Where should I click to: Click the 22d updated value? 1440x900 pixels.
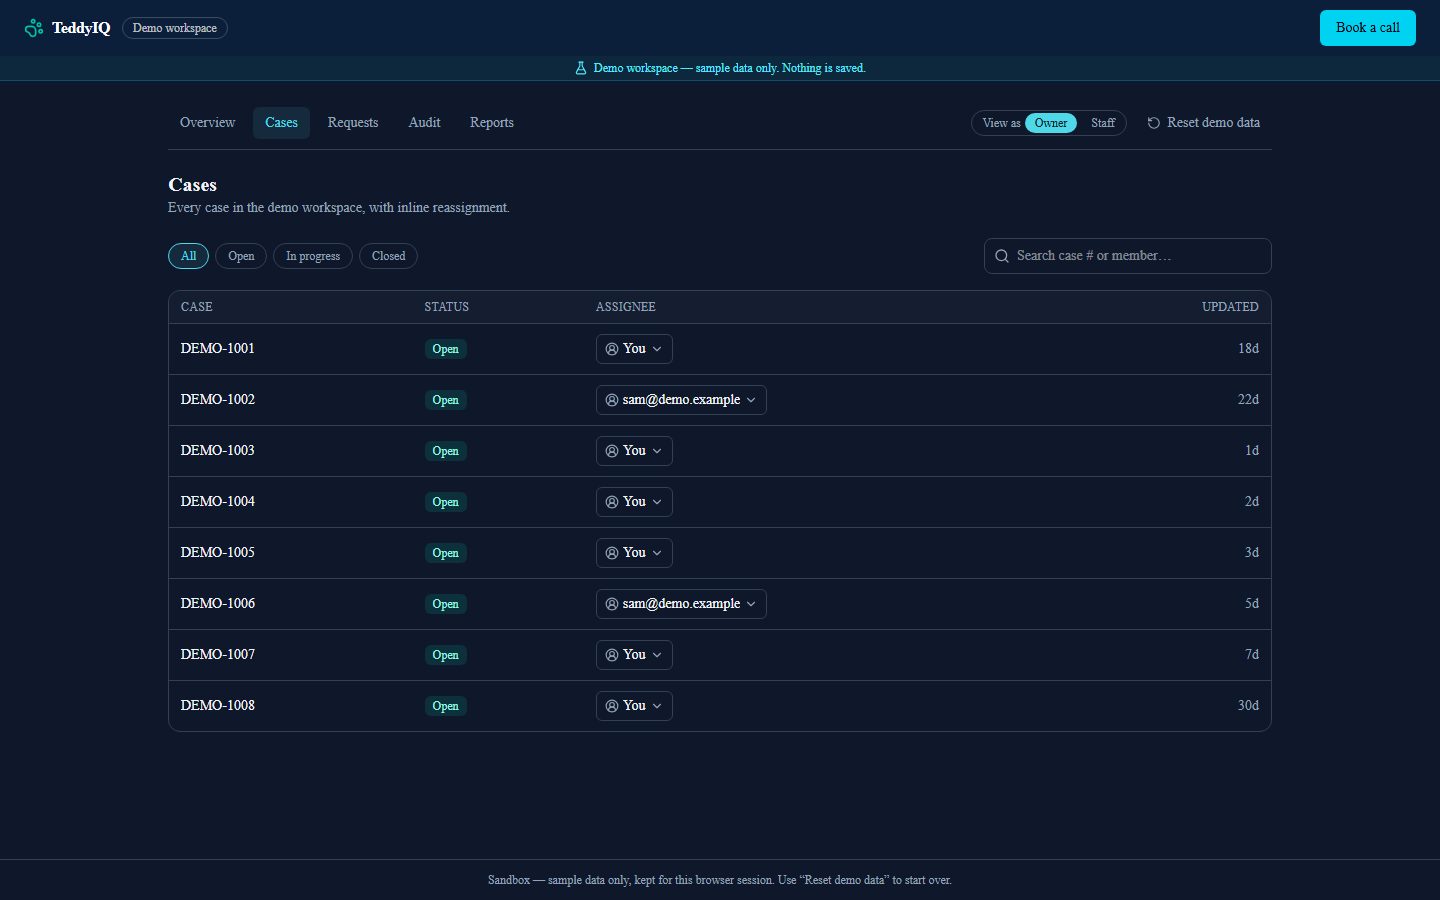click(1248, 400)
